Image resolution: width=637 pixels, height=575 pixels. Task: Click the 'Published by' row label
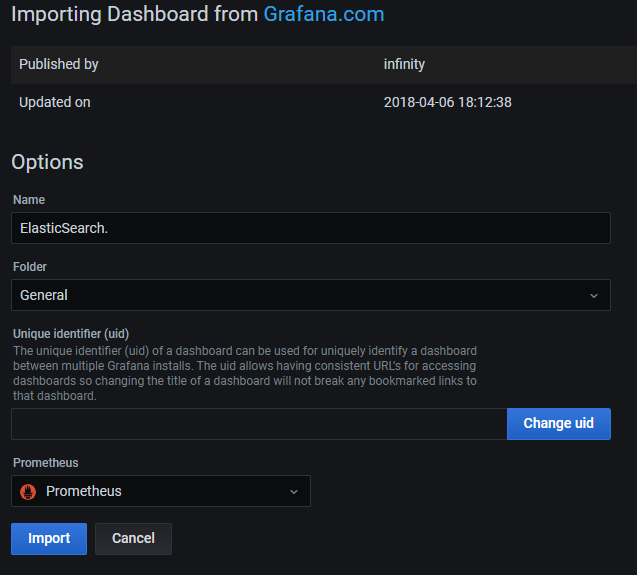click(x=58, y=64)
